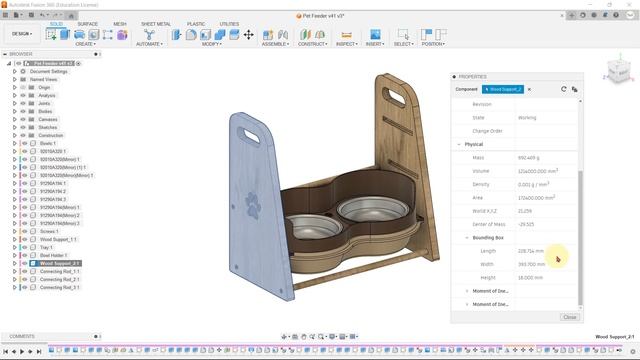This screenshot has height=360, width=640.
Task: Select the Bowls:1 tree item
Action: pos(48,143)
